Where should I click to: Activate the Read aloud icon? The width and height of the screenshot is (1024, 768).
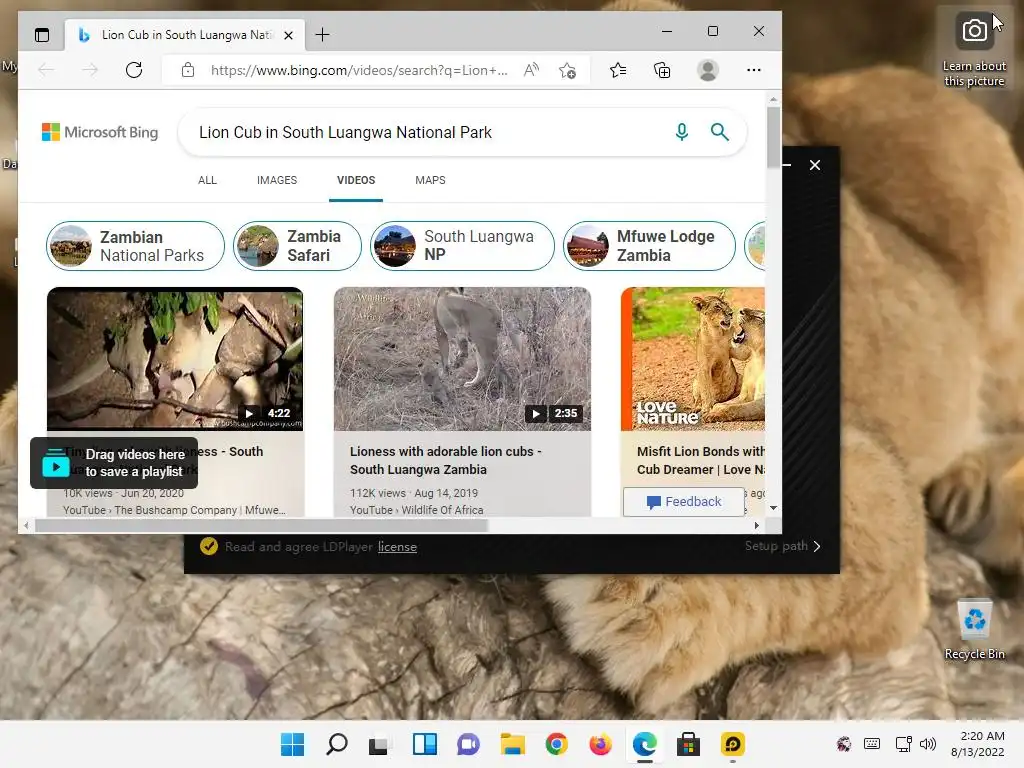tap(532, 70)
